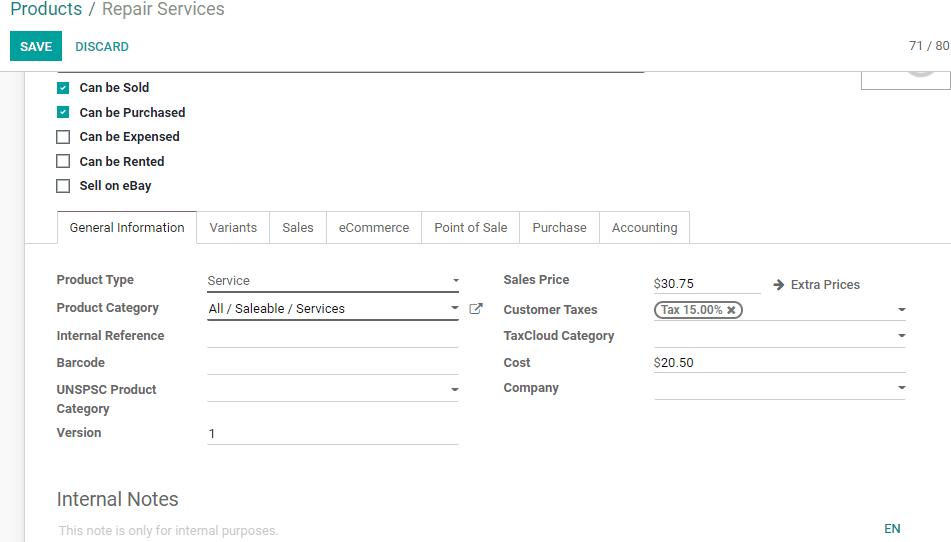Discard the changes
951x542 pixels.
(102, 47)
